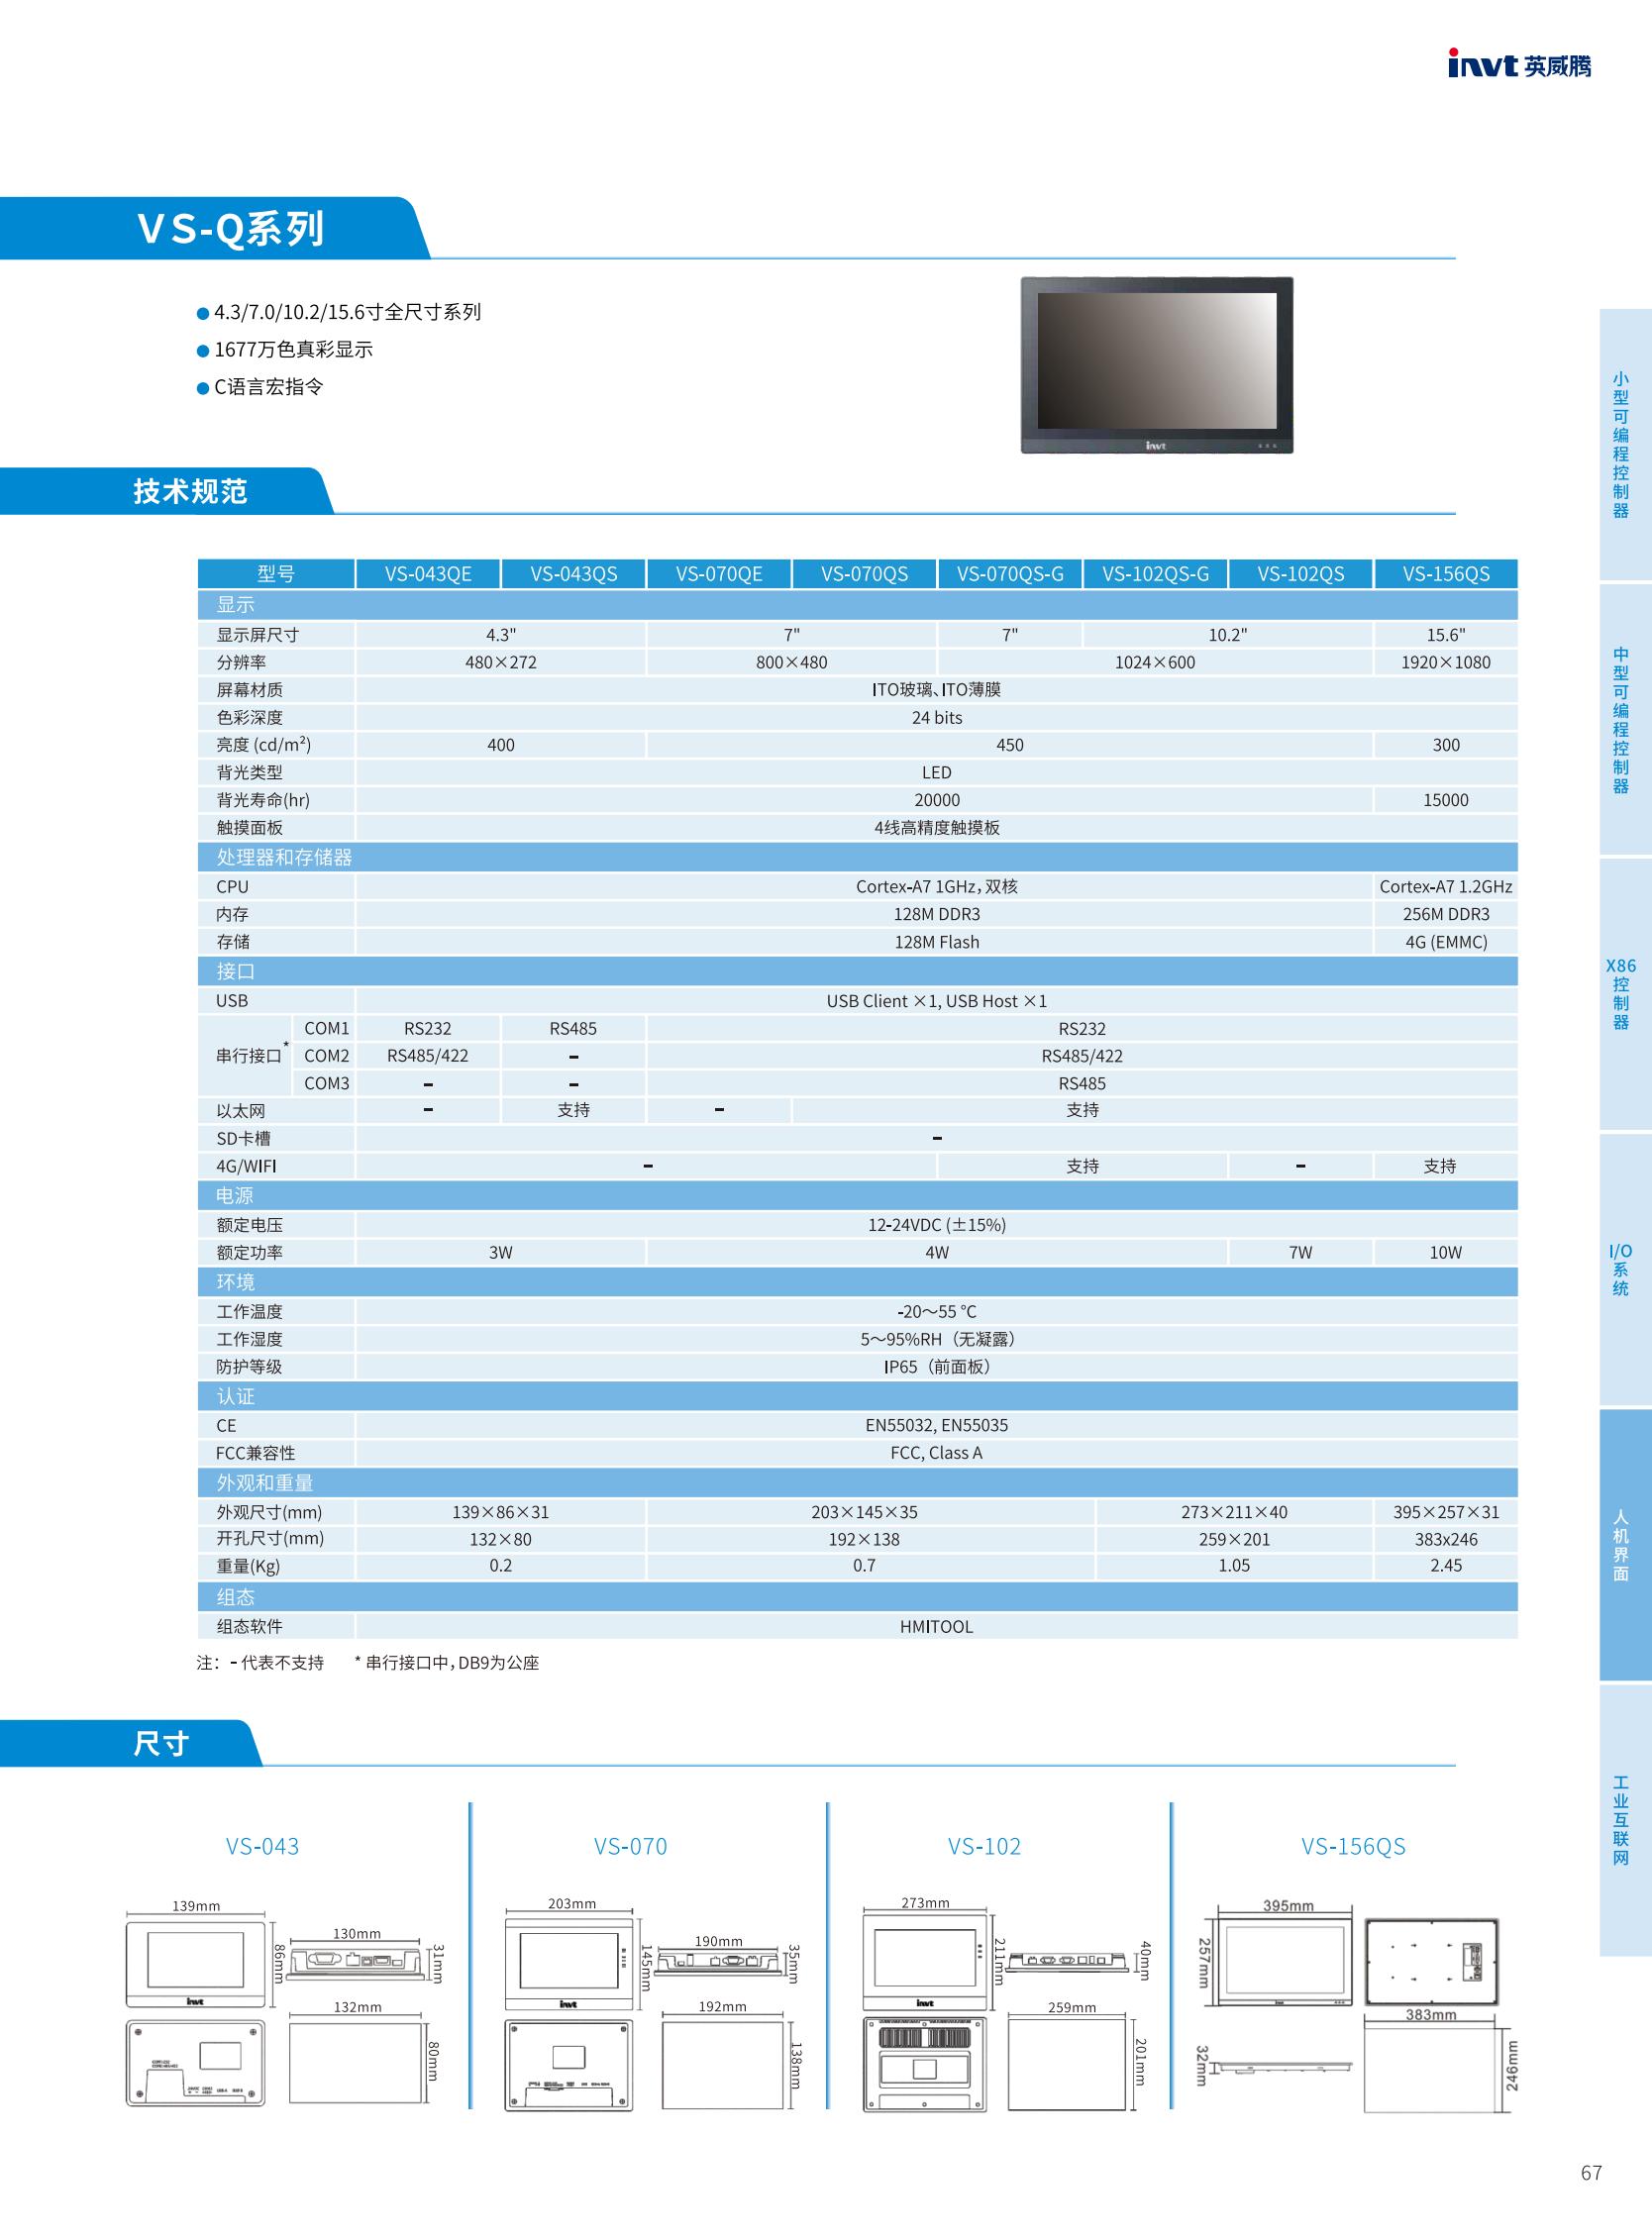The width and height of the screenshot is (1652, 2240).
Task: Click the 尺寸 section heading
Action: [x=130, y=1743]
